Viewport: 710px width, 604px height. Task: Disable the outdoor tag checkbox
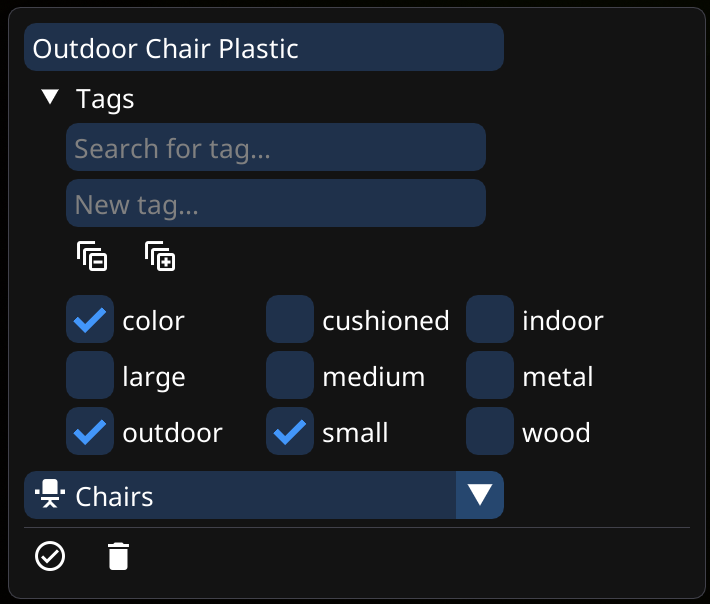[x=90, y=432]
